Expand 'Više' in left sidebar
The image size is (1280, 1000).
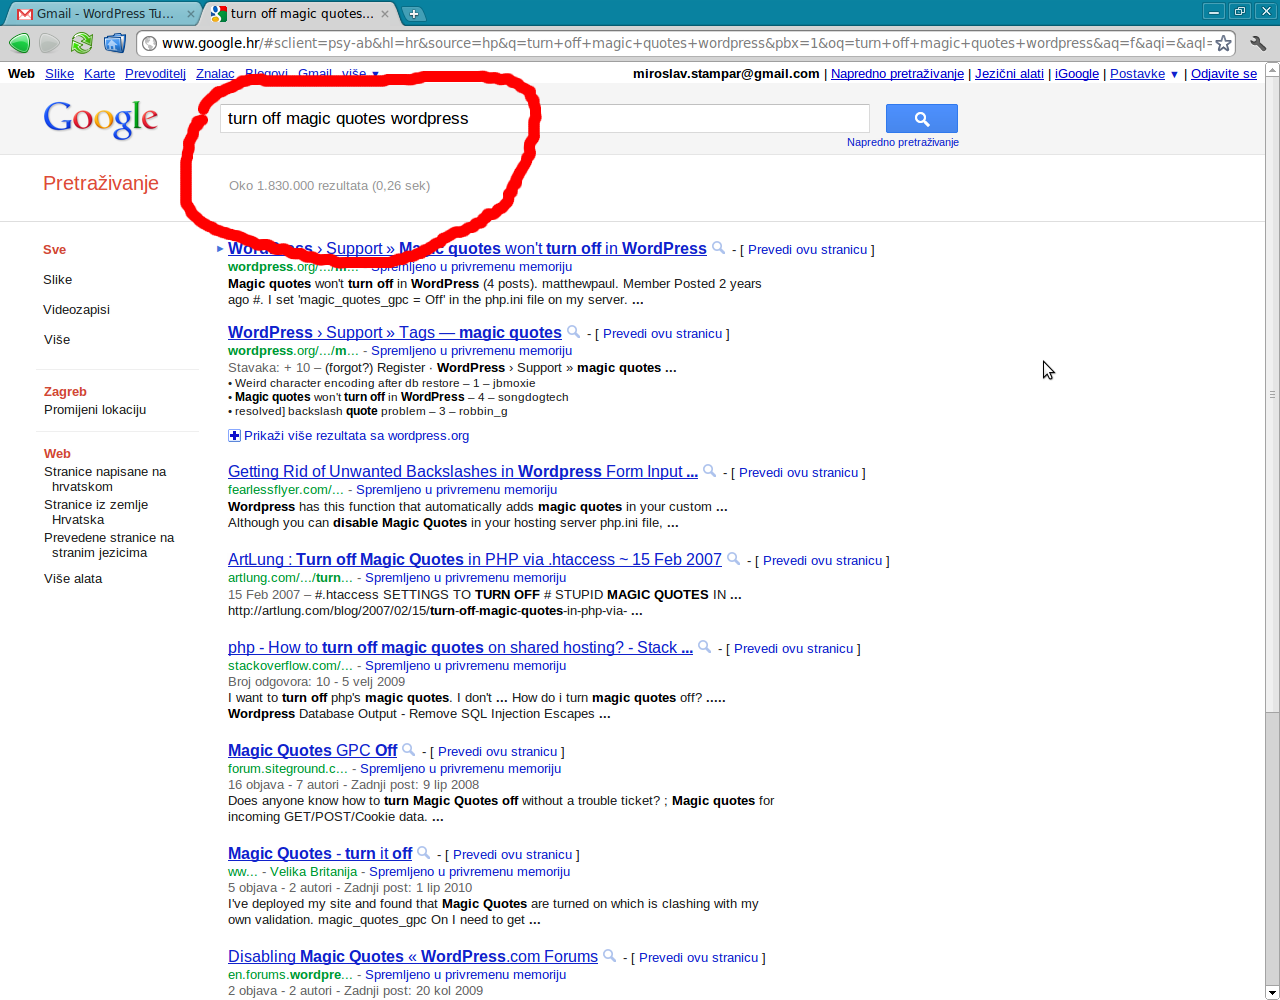point(57,340)
